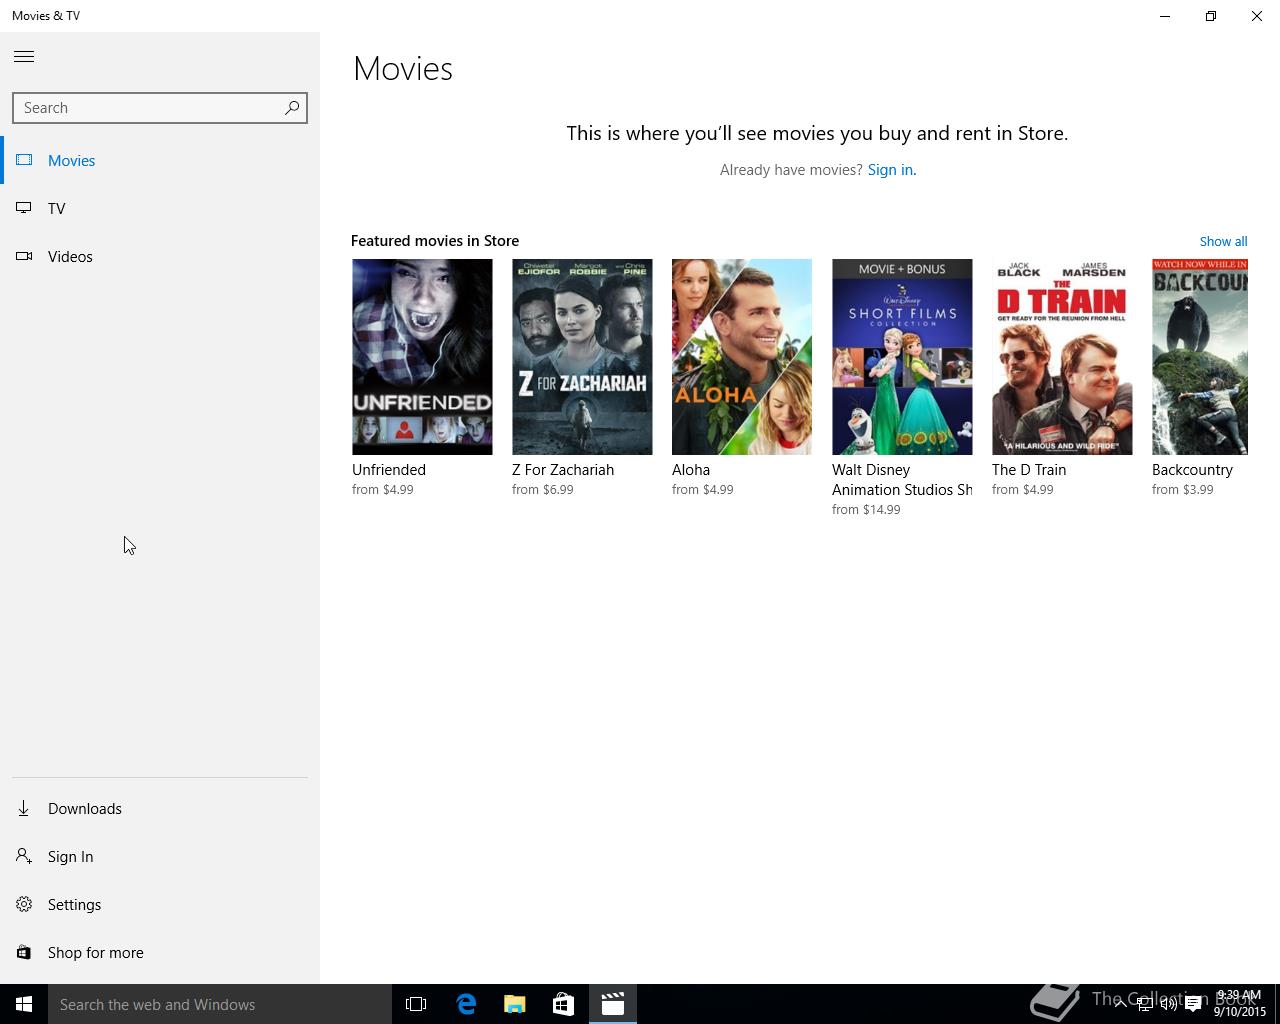1280x1024 pixels.
Task: Click the TV monitor icon in sidebar
Action: (x=24, y=208)
